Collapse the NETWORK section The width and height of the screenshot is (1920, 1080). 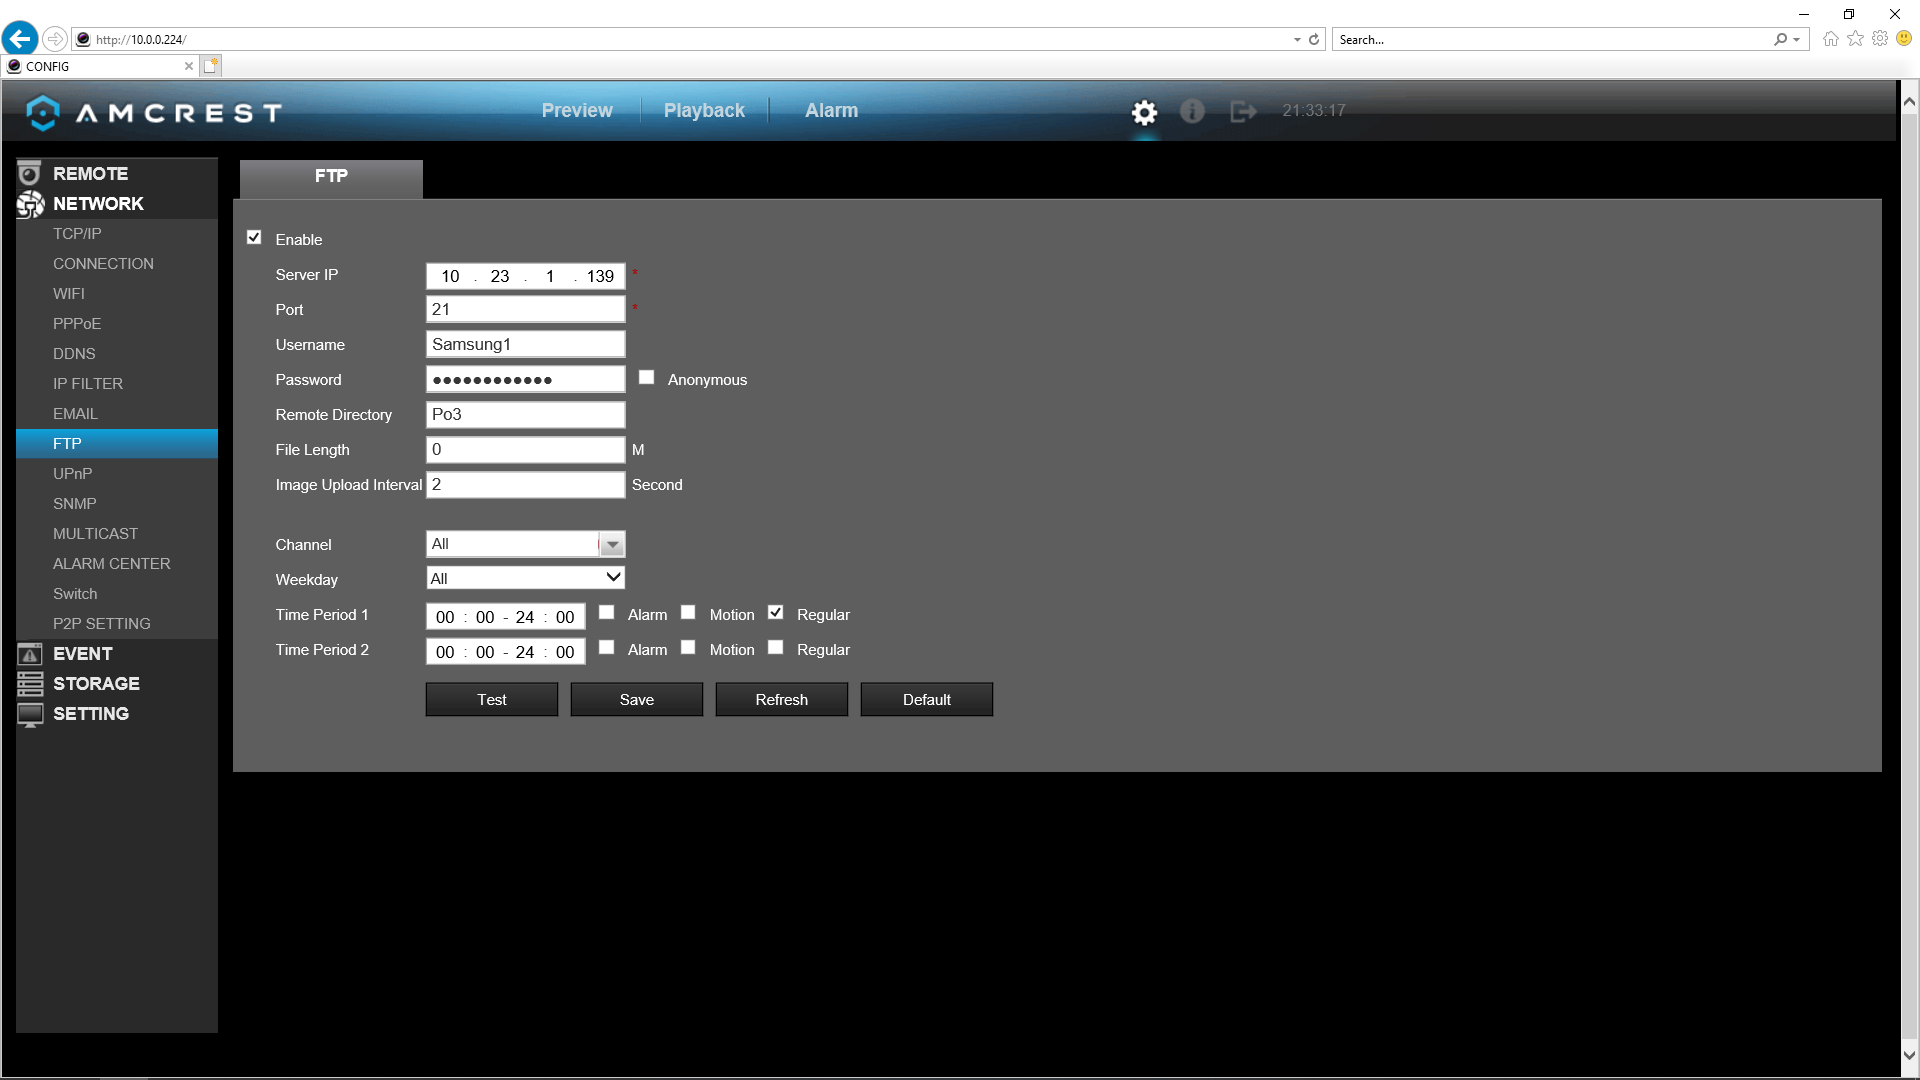click(x=98, y=204)
